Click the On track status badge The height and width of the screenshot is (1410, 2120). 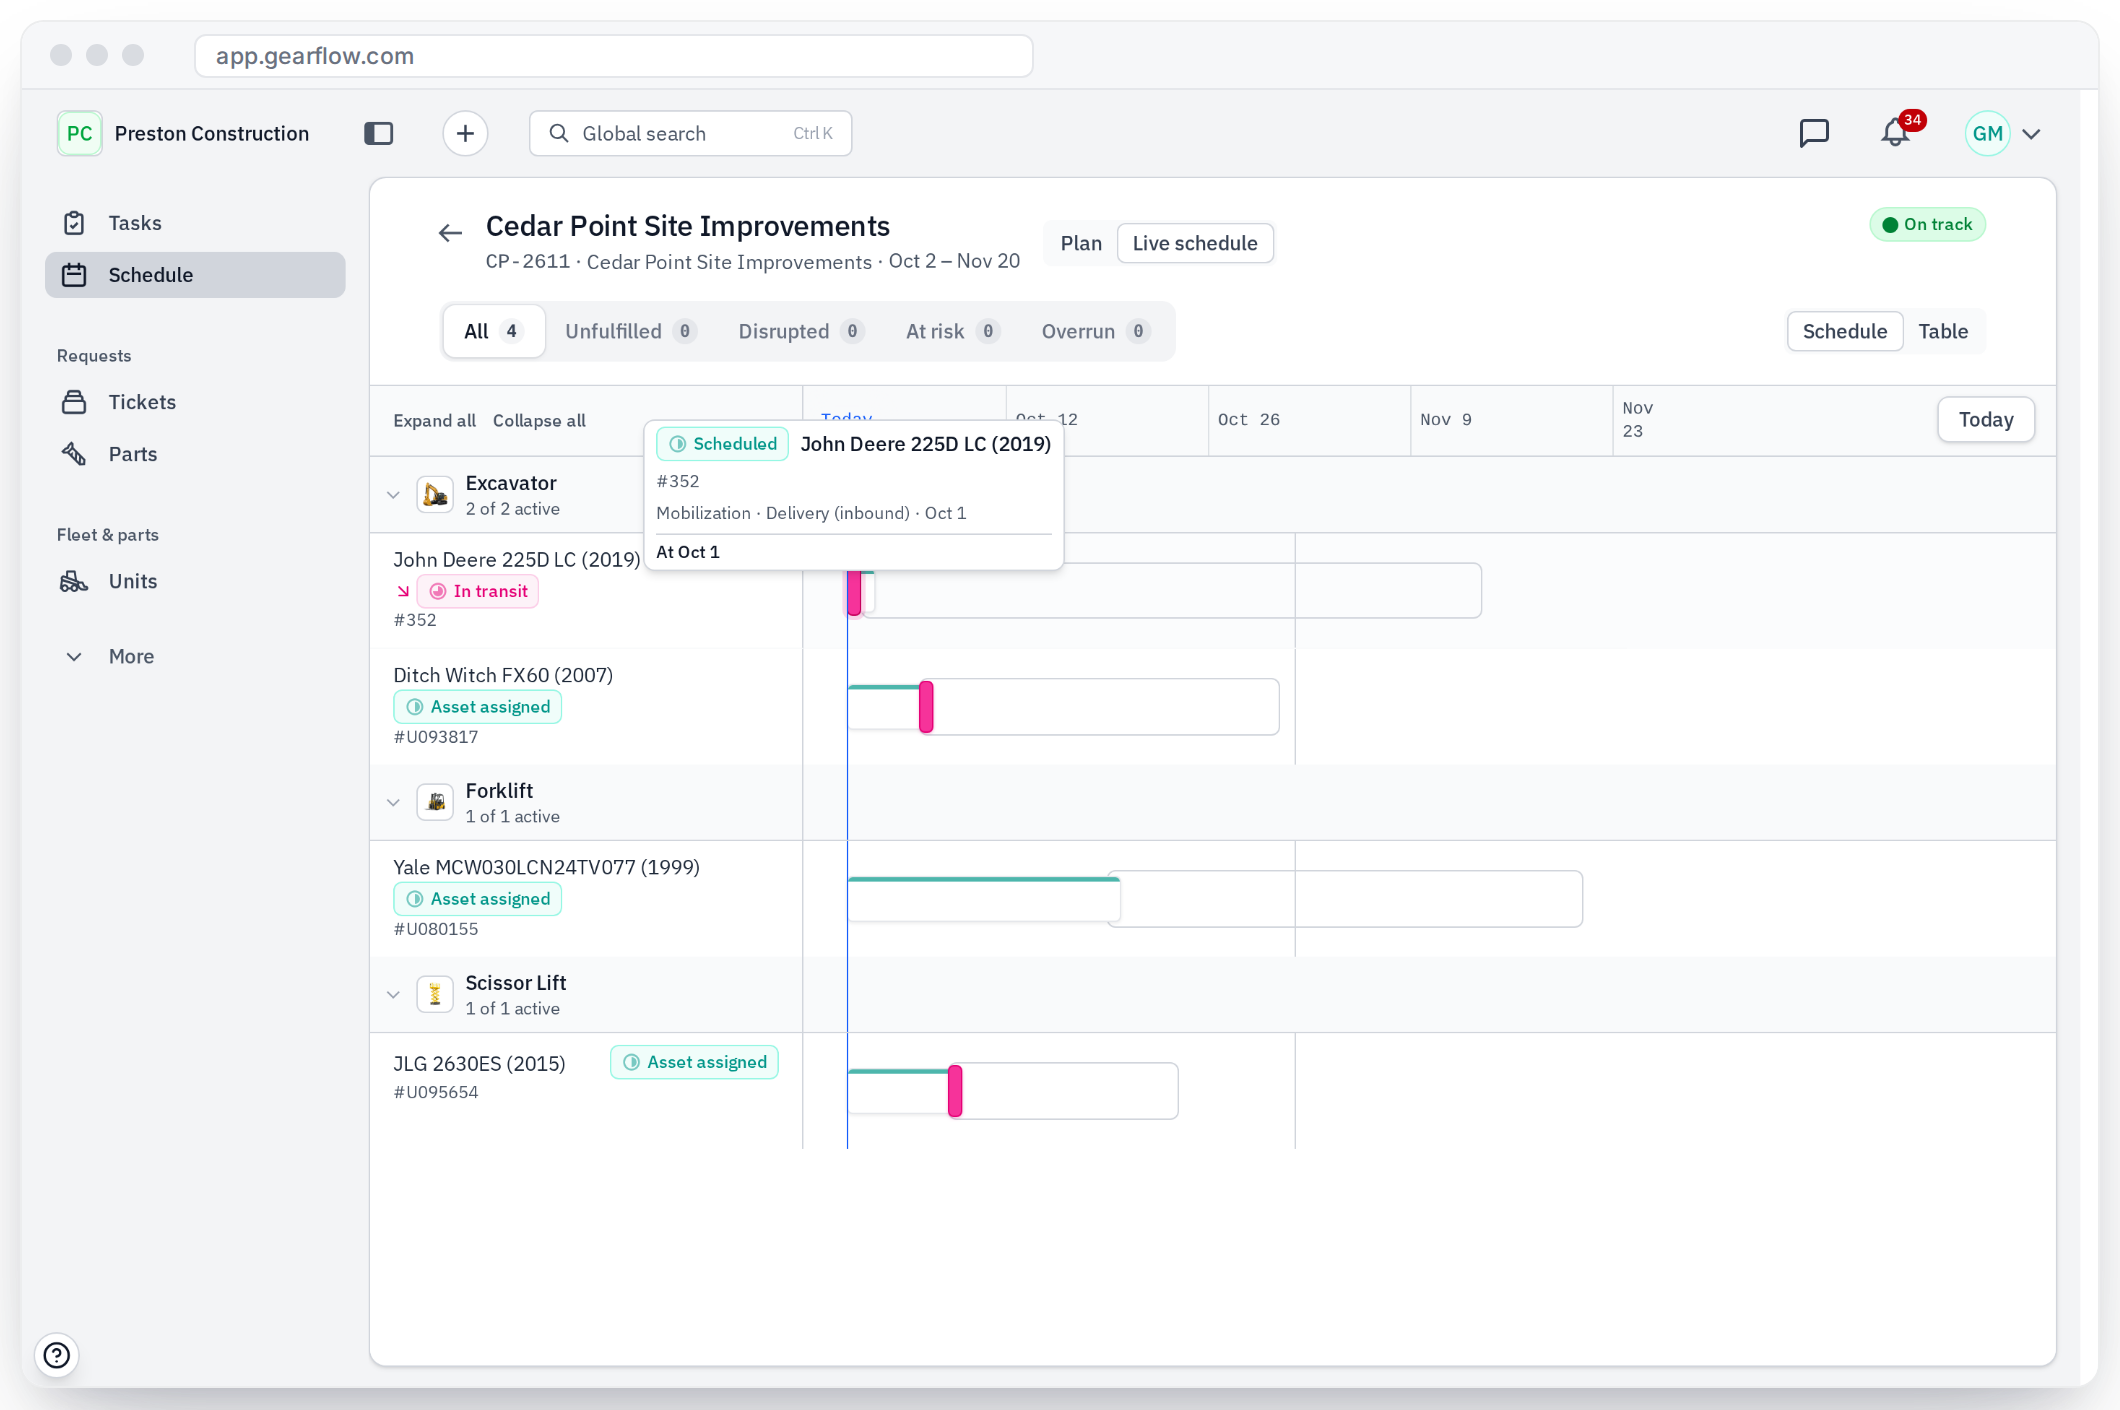click(1927, 224)
